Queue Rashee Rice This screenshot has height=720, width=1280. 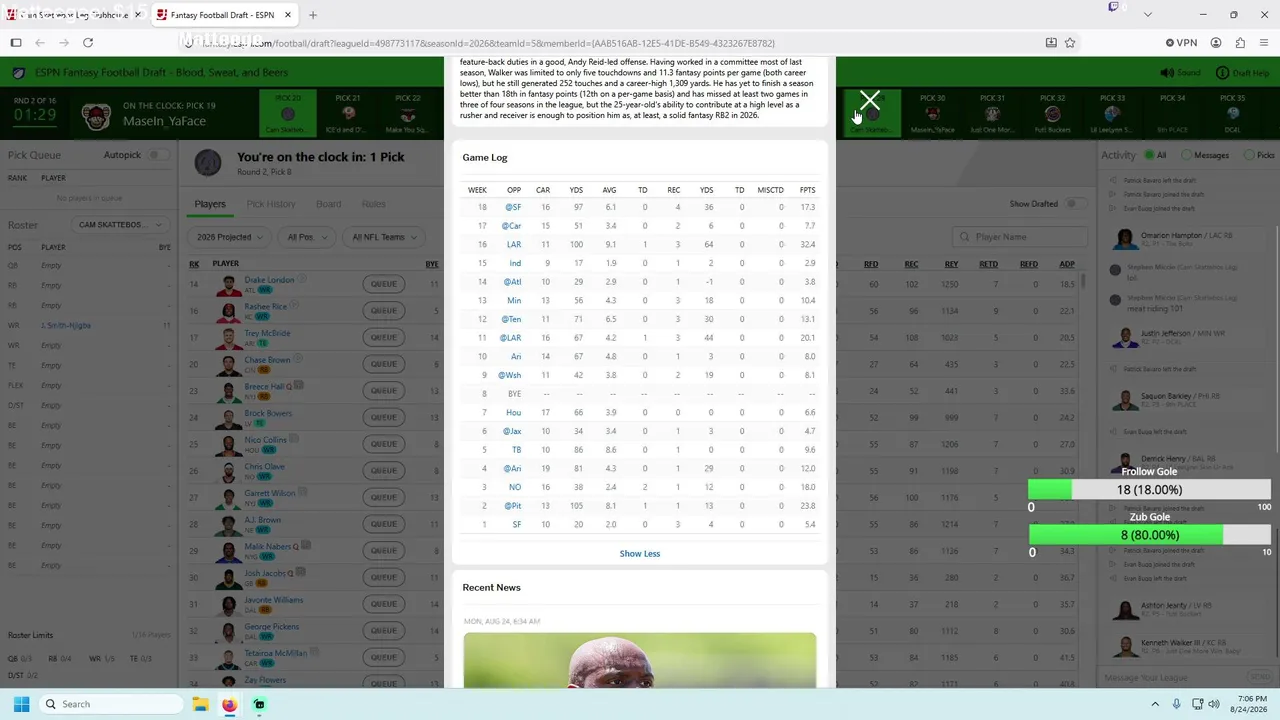point(384,311)
